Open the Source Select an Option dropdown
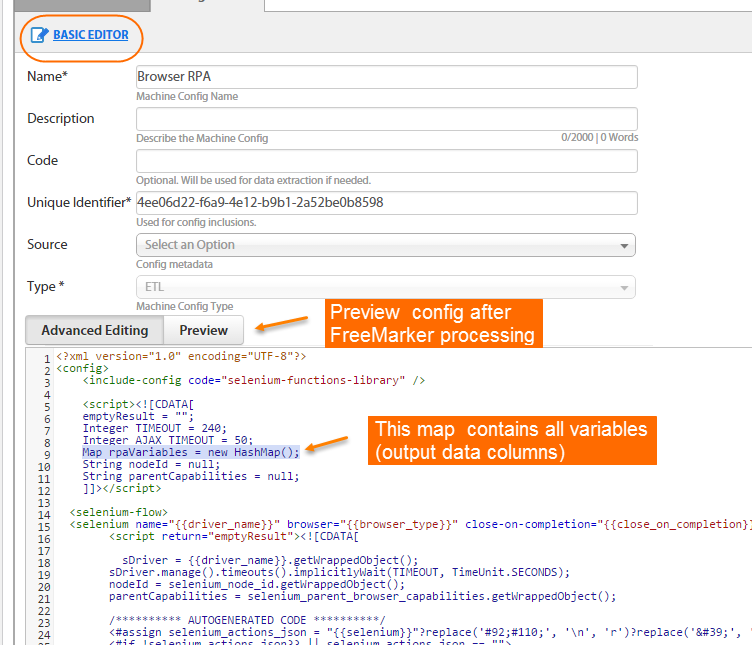 pyautogui.click(x=386, y=245)
